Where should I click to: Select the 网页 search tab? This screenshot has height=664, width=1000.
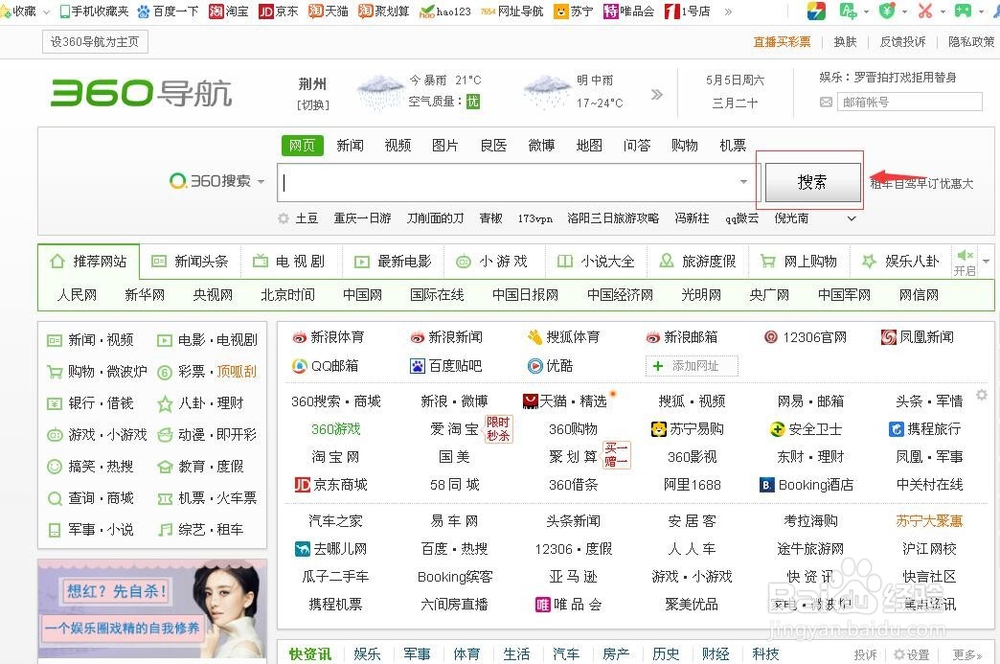(x=302, y=145)
